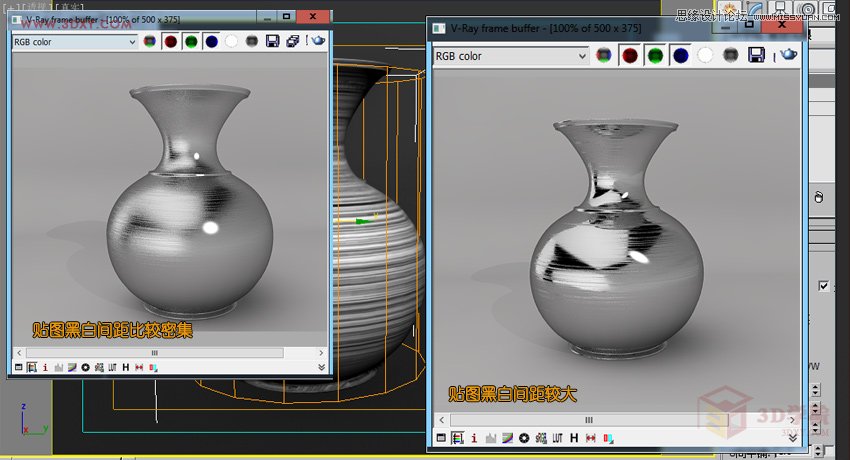Switch to RGB channels in the left frame buffer

pos(150,41)
